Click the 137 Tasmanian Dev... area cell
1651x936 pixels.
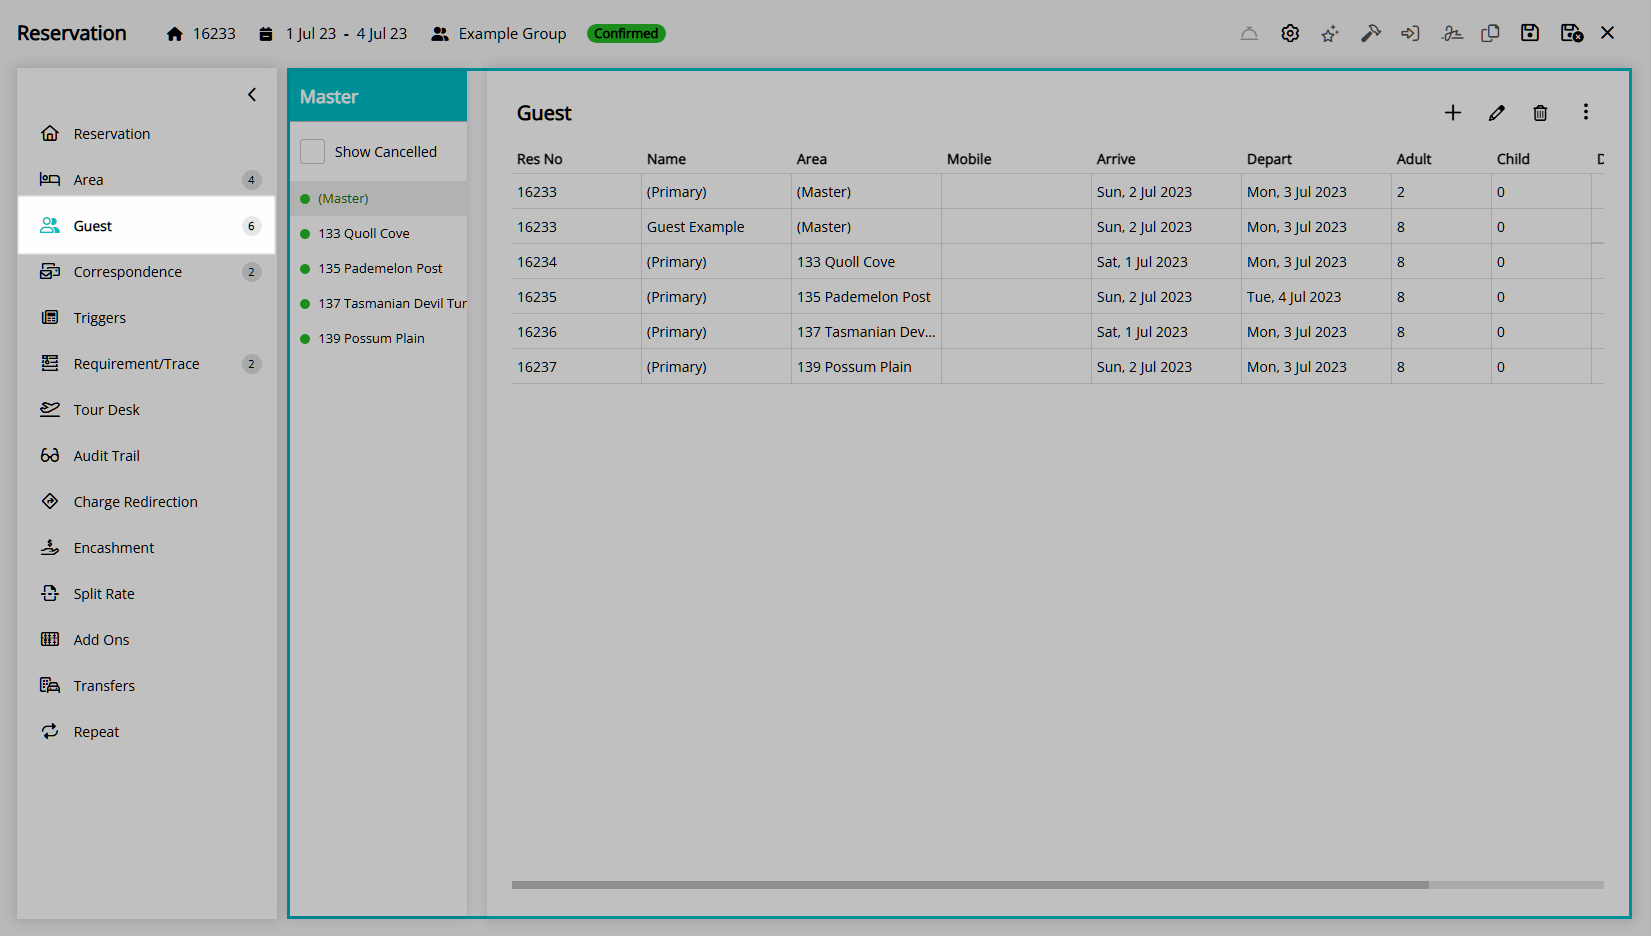point(866,332)
